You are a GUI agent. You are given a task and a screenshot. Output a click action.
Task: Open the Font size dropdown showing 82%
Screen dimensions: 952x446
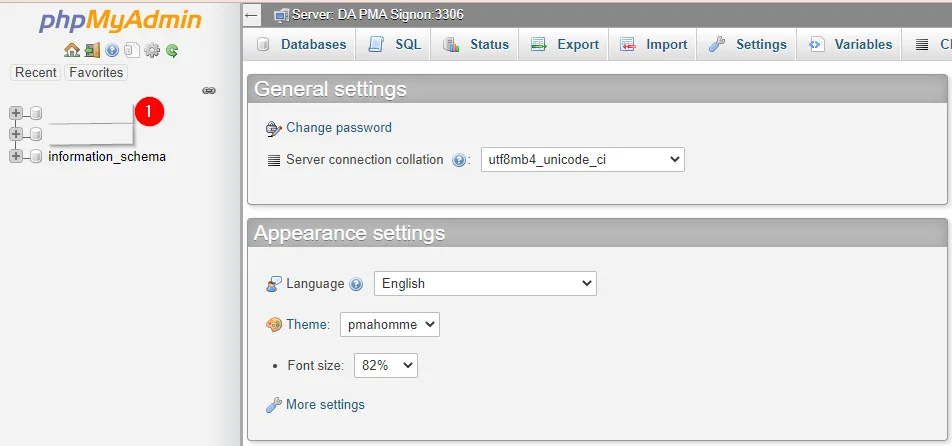[386, 365]
